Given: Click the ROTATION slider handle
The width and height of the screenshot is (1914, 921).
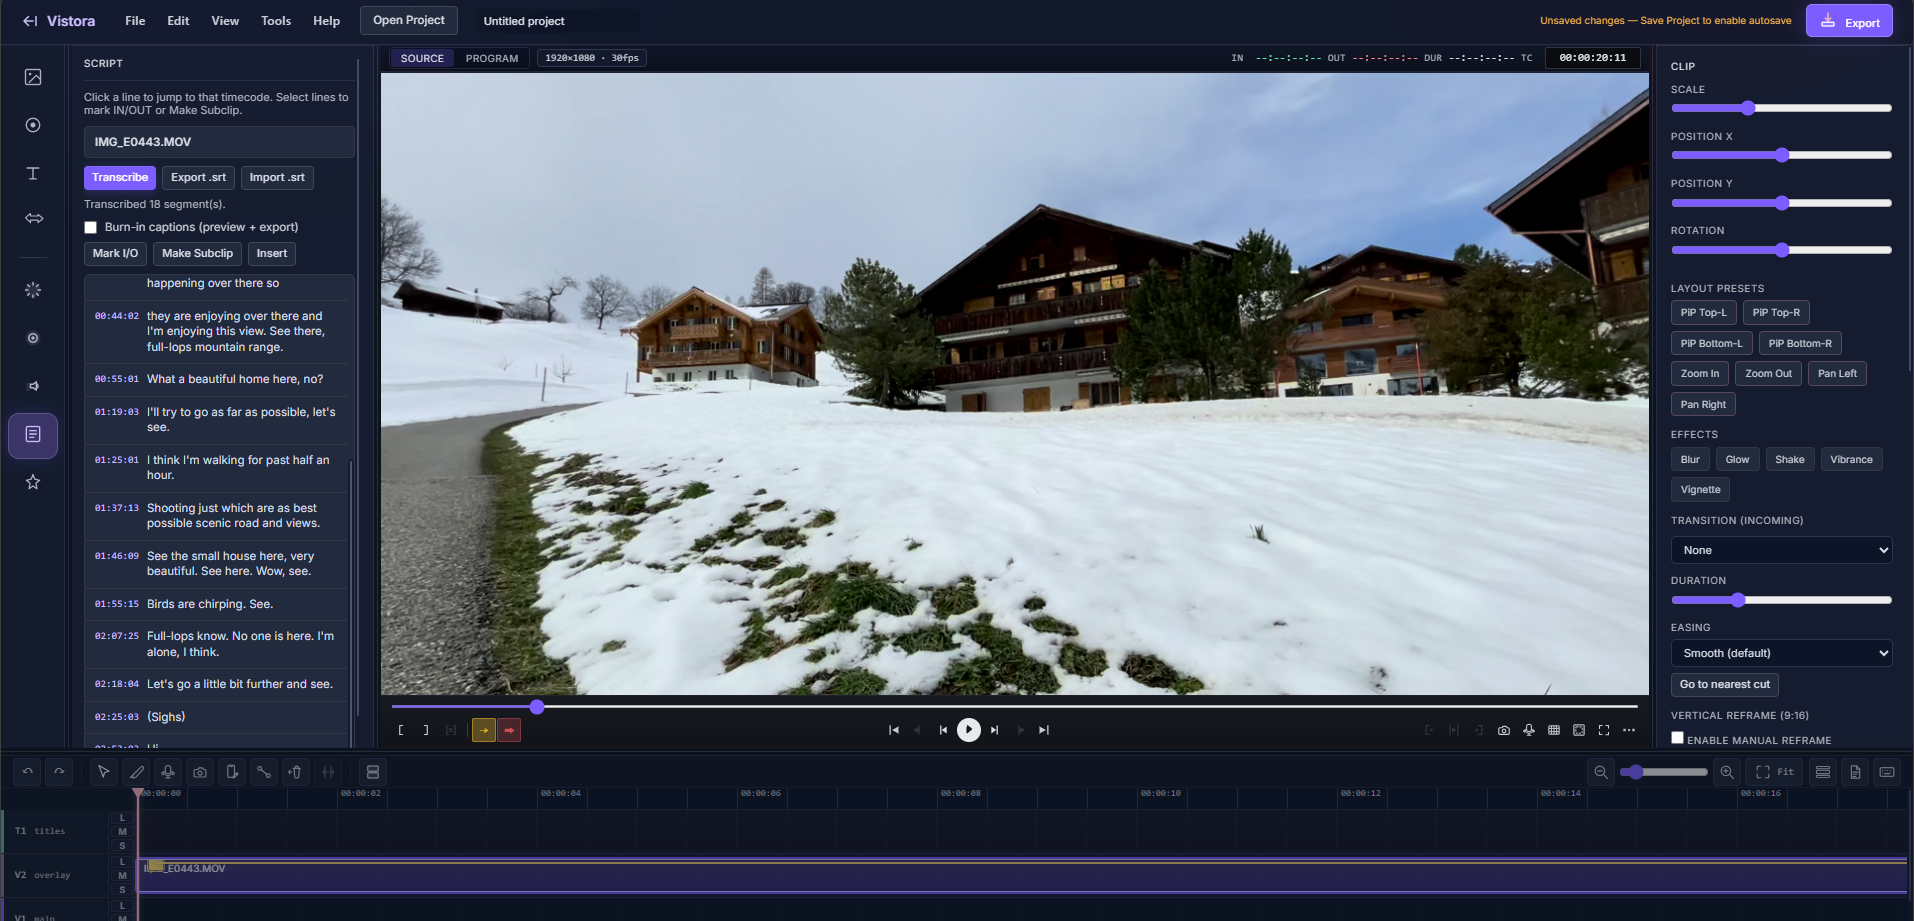Looking at the screenshot, I should pos(1782,250).
